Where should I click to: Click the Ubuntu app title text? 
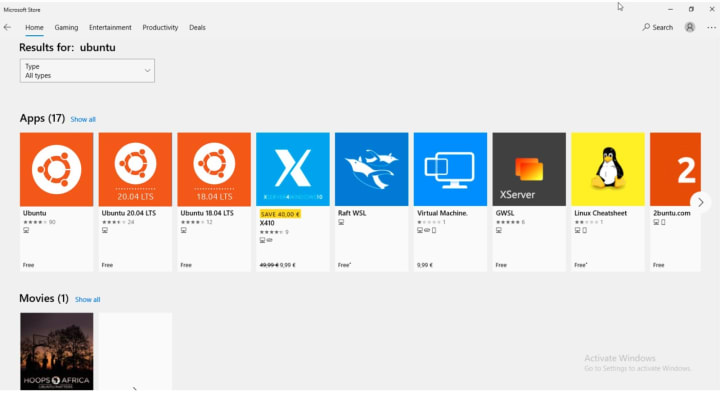pyautogui.click(x=34, y=213)
